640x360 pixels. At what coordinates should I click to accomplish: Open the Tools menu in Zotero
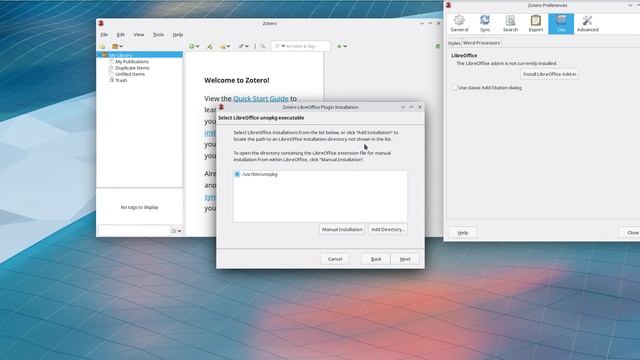tap(158, 35)
